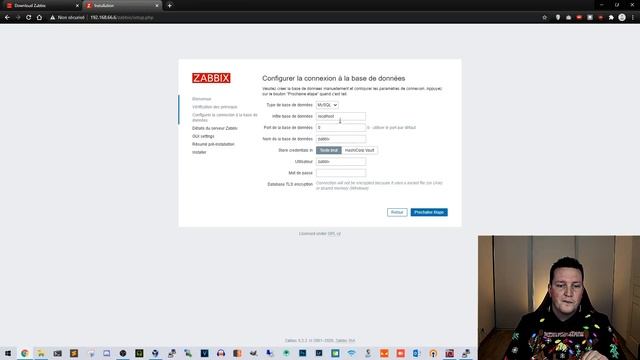Click the presenter webcam overlay
Screen dimensions: 640x360
559,298
